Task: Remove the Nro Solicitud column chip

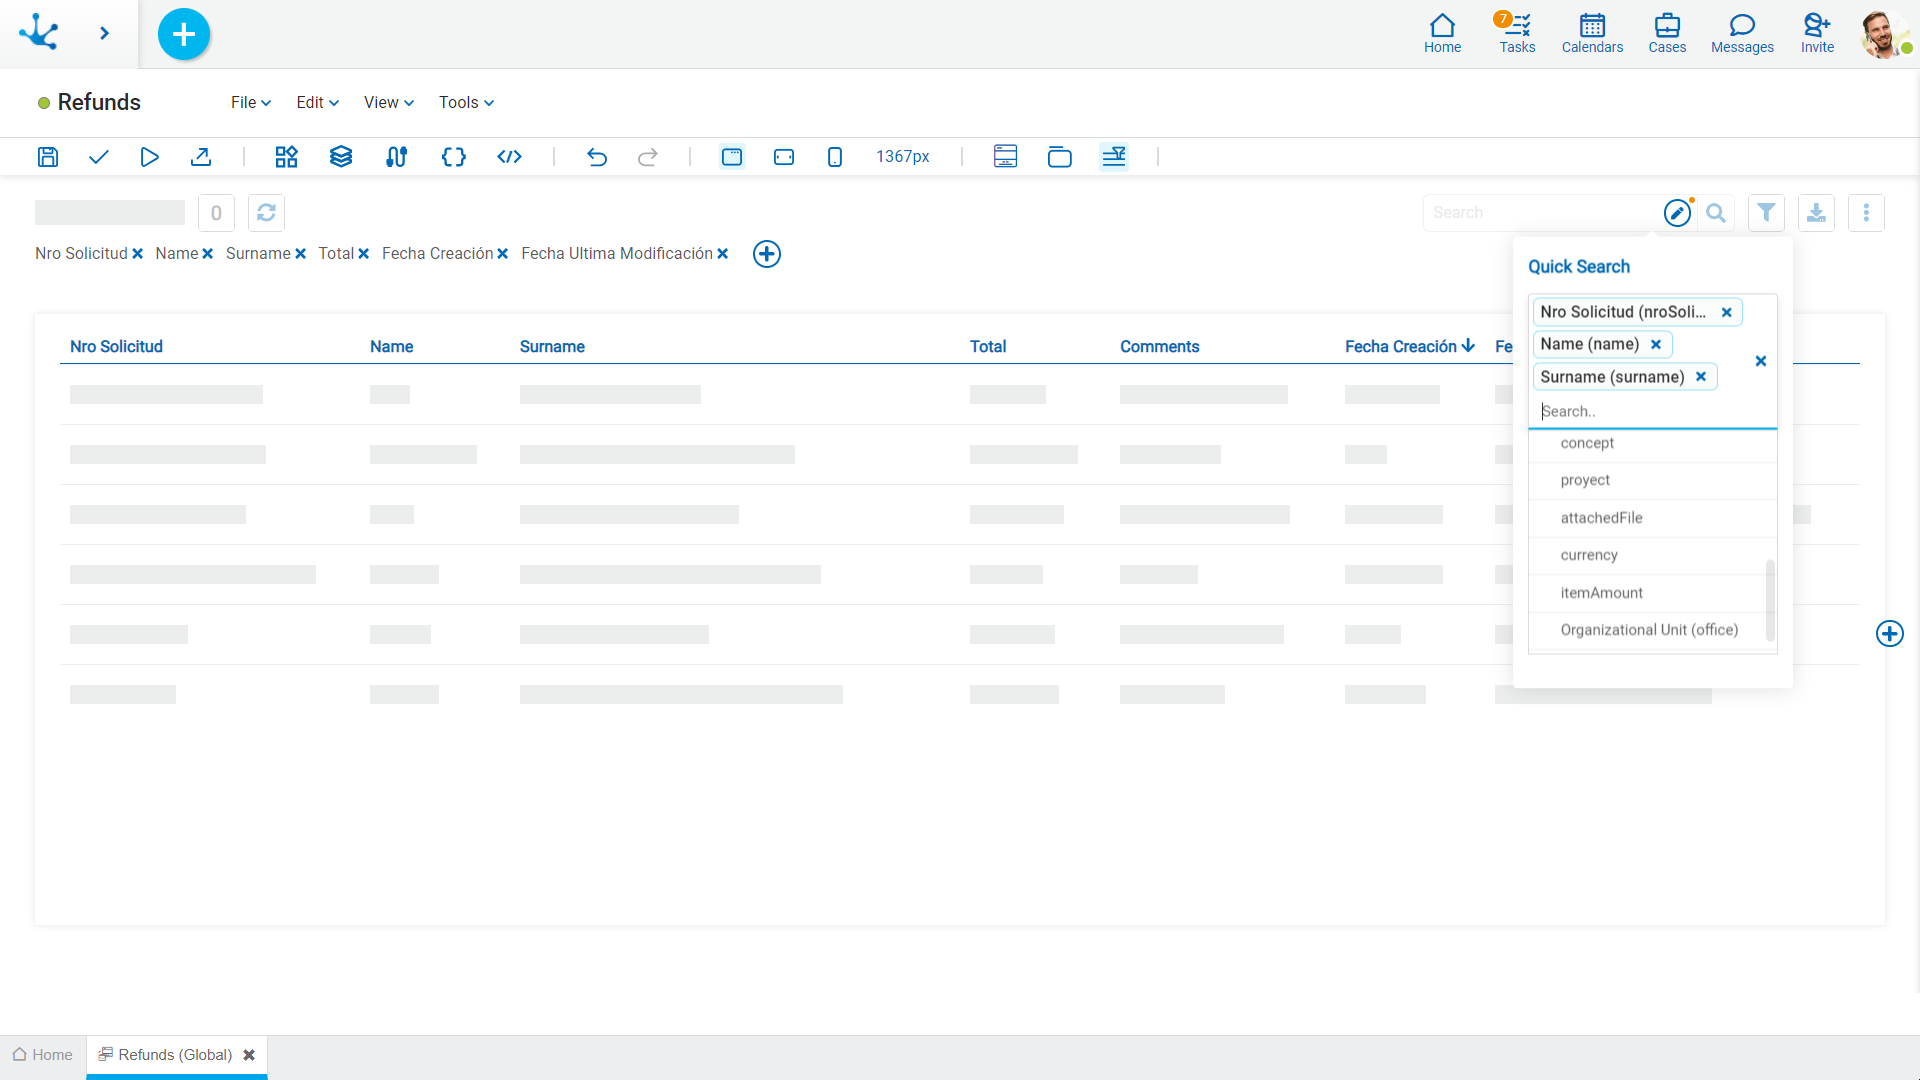Action: pos(137,254)
